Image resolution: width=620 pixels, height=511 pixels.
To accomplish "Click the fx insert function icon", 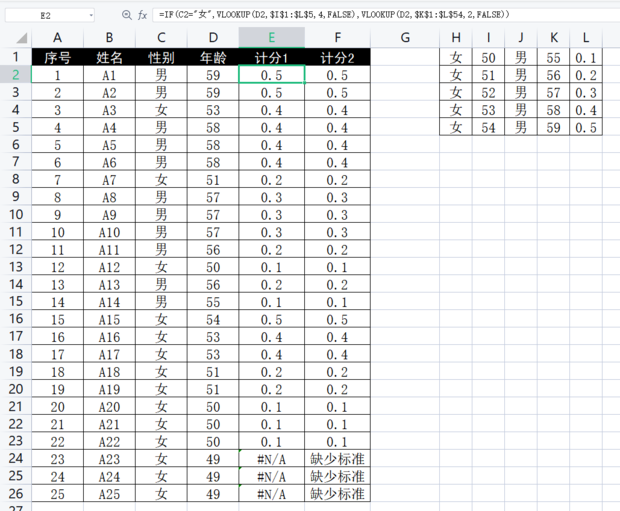I will click(x=143, y=15).
